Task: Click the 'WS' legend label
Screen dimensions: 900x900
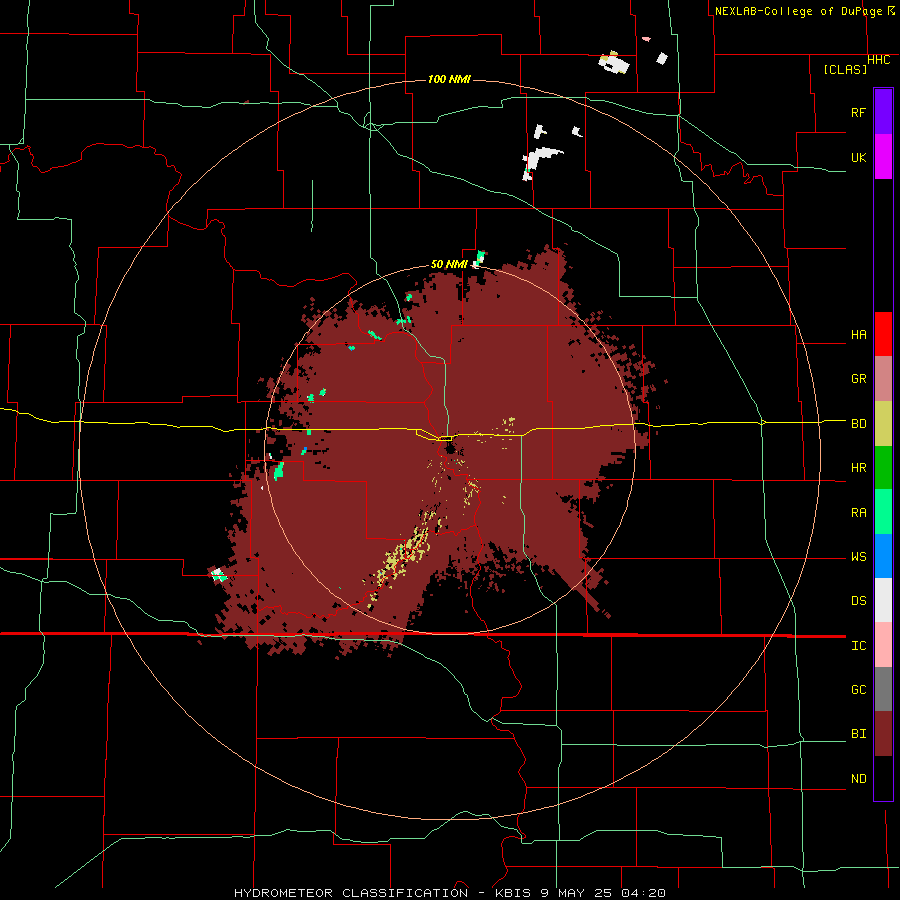Action: (858, 557)
